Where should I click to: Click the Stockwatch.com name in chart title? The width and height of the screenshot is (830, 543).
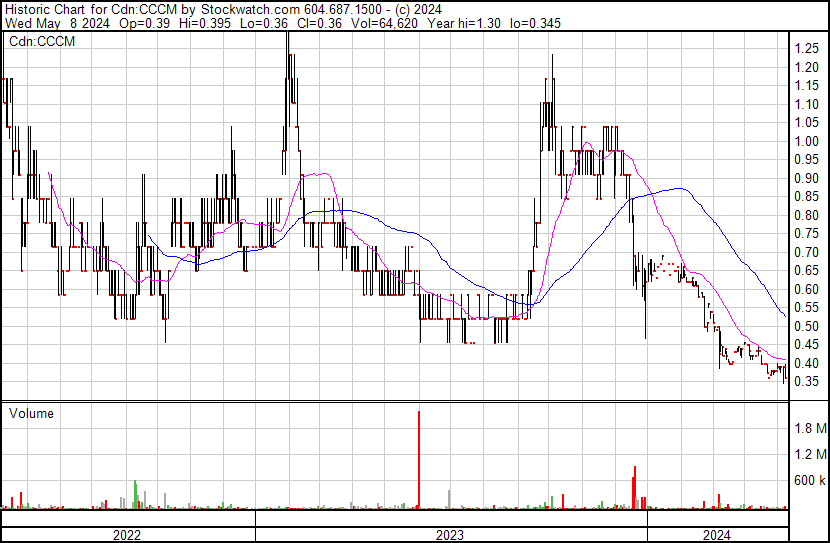click(251, 10)
